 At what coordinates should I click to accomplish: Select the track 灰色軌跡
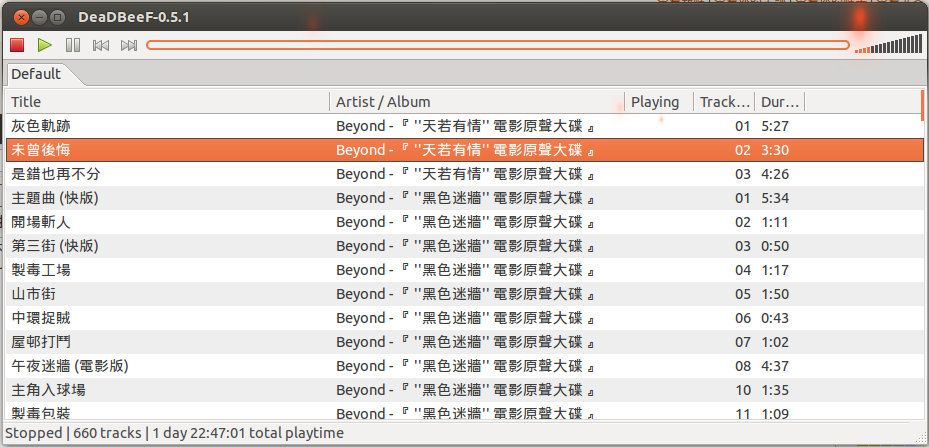point(464,126)
